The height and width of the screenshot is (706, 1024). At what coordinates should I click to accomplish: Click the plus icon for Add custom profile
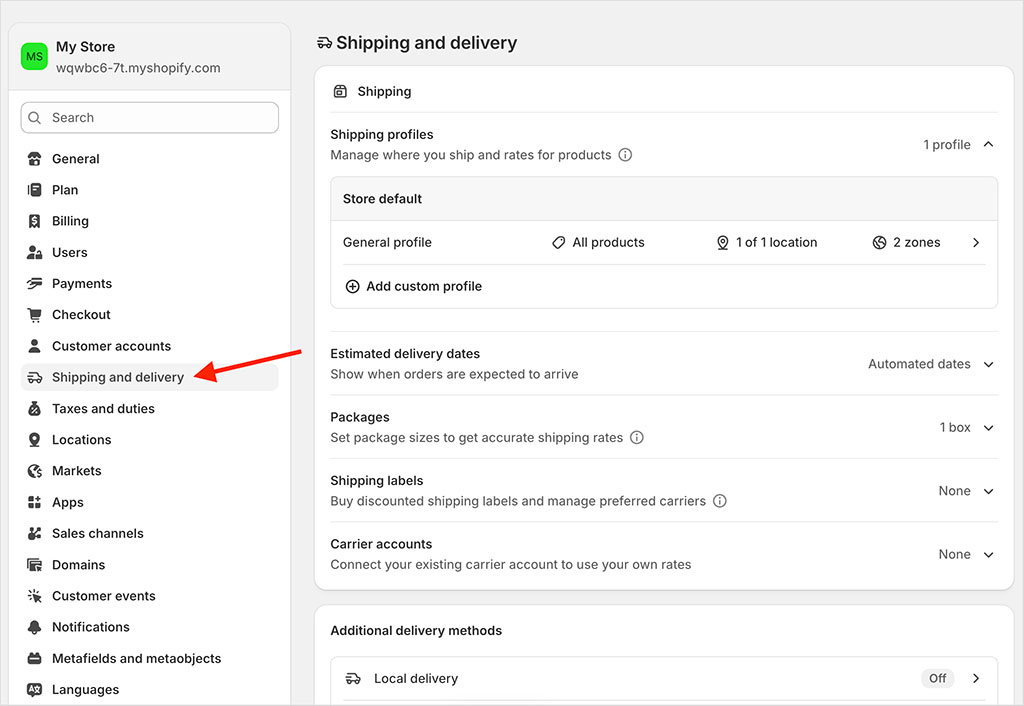(x=353, y=286)
